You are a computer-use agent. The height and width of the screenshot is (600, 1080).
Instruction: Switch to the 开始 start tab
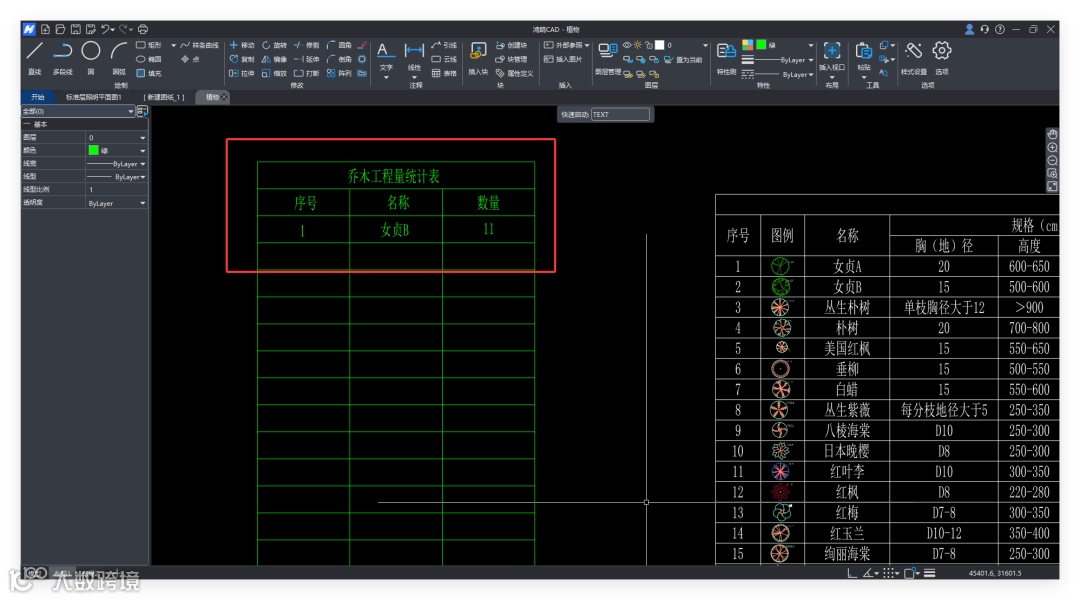click(x=38, y=97)
